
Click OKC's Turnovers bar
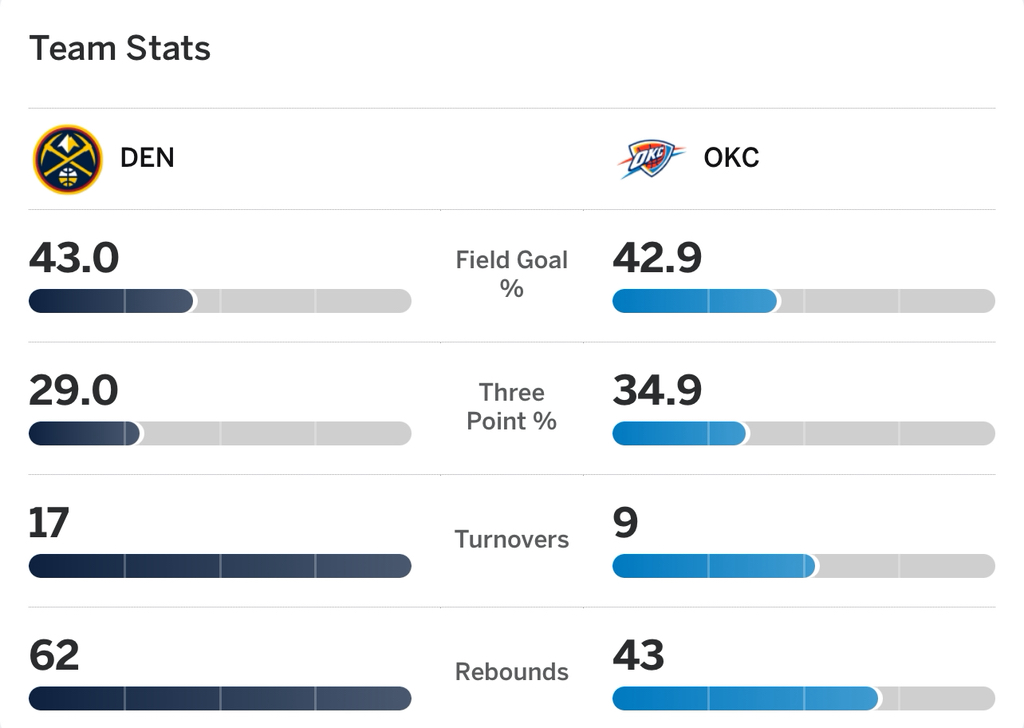click(x=803, y=566)
